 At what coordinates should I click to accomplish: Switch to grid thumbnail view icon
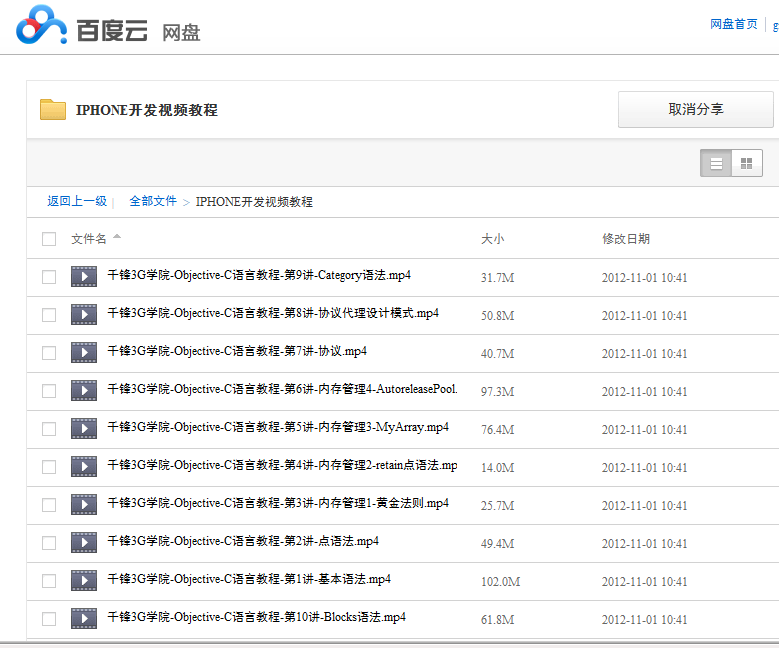tap(747, 163)
